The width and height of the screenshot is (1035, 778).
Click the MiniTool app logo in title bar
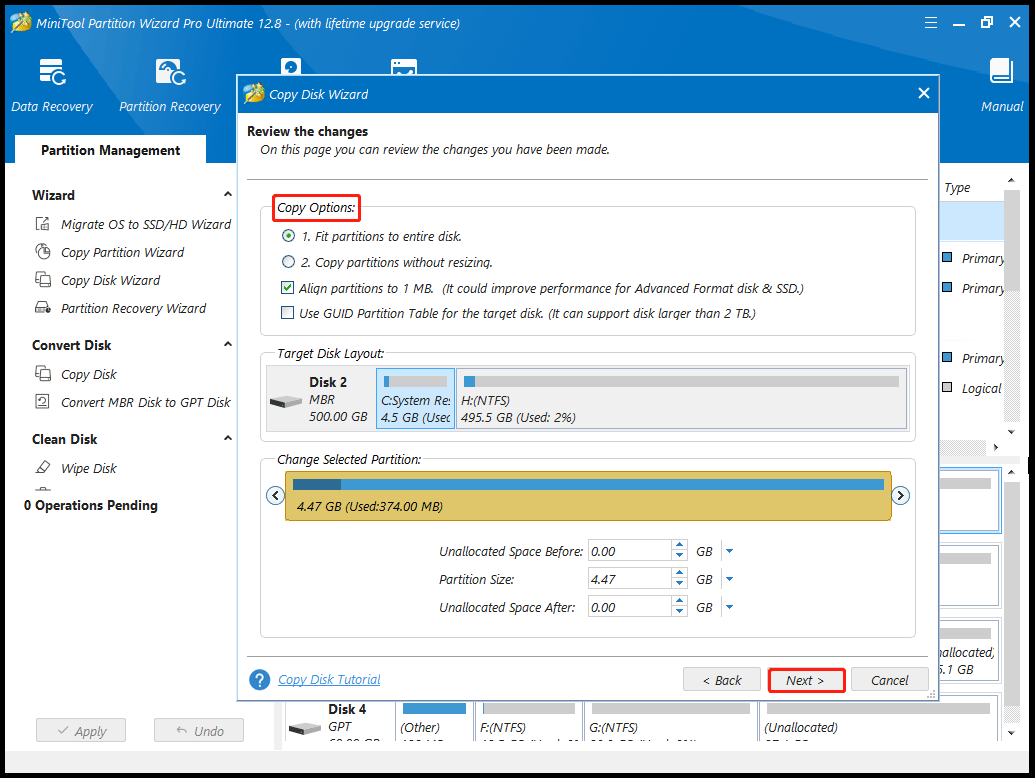click(21, 22)
